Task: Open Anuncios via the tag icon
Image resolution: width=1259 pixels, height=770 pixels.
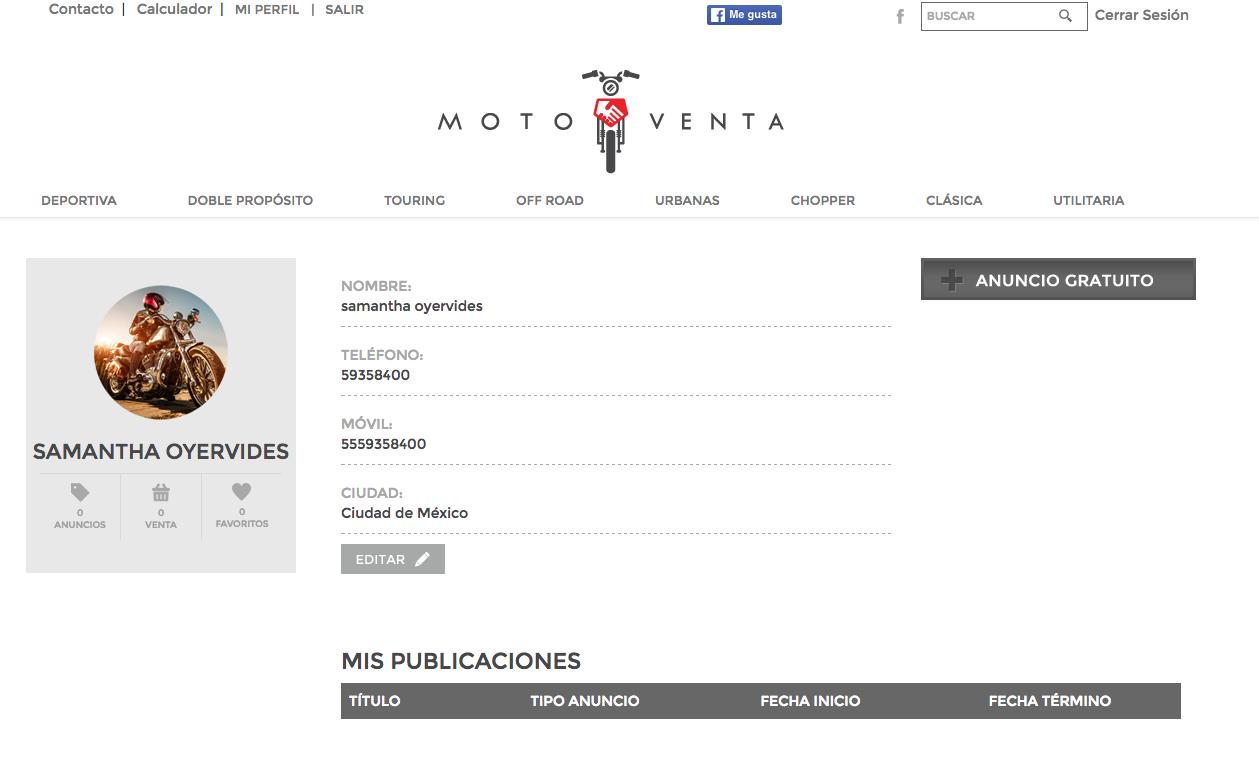Action: [x=80, y=492]
